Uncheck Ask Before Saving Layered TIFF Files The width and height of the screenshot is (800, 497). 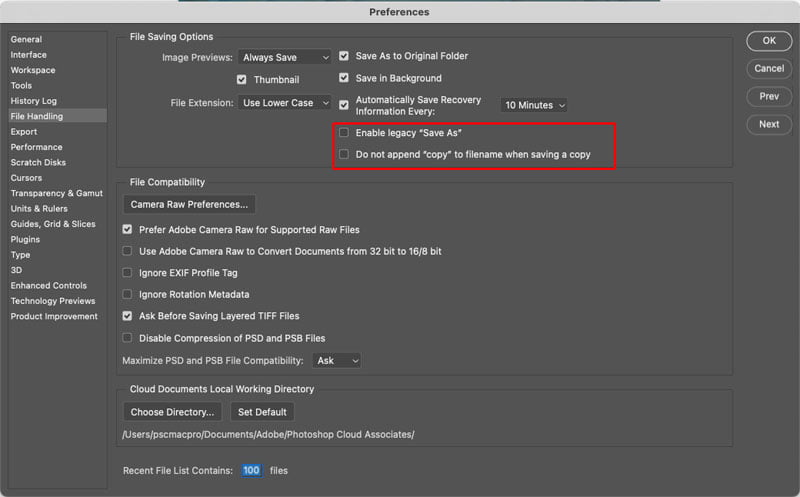pos(127,316)
